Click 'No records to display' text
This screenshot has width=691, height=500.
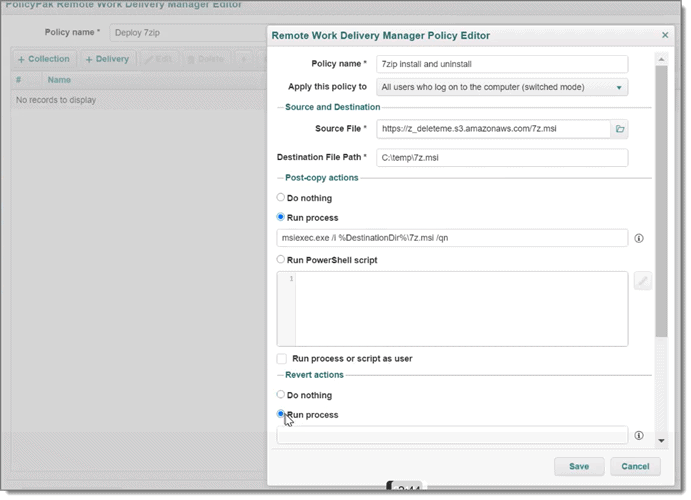click(x=56, y=100)
